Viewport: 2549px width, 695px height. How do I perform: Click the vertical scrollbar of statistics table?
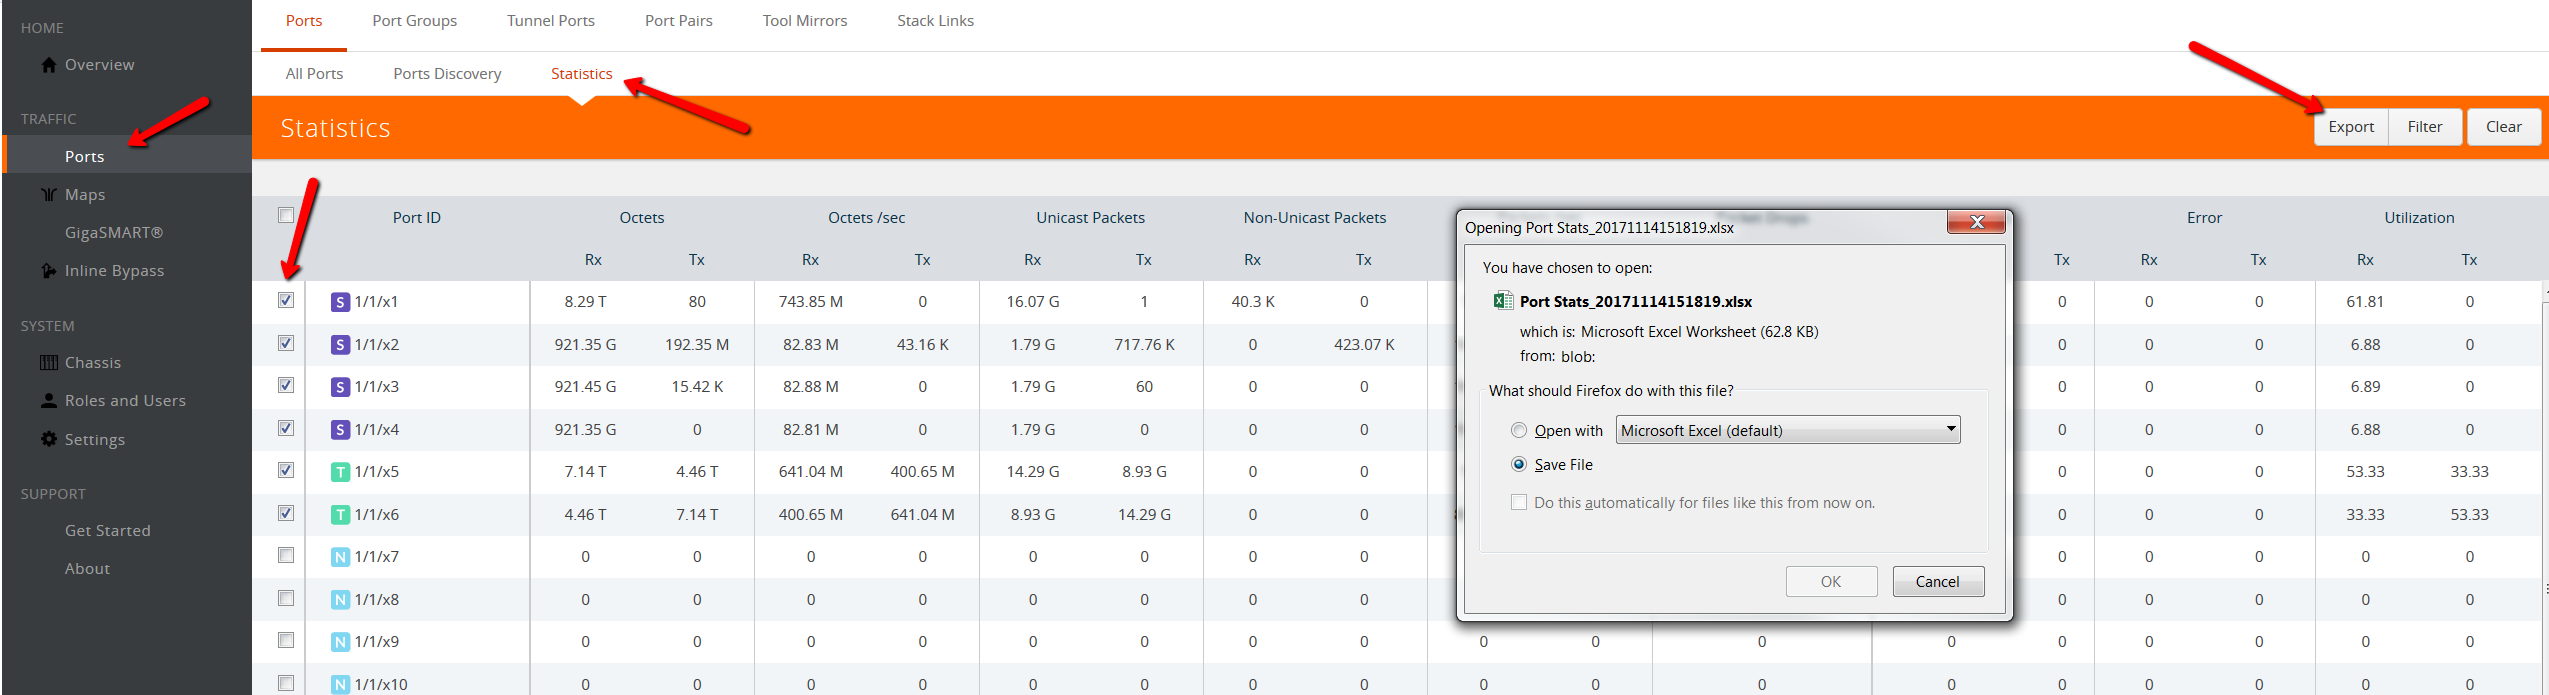(x=2545, y=488)
